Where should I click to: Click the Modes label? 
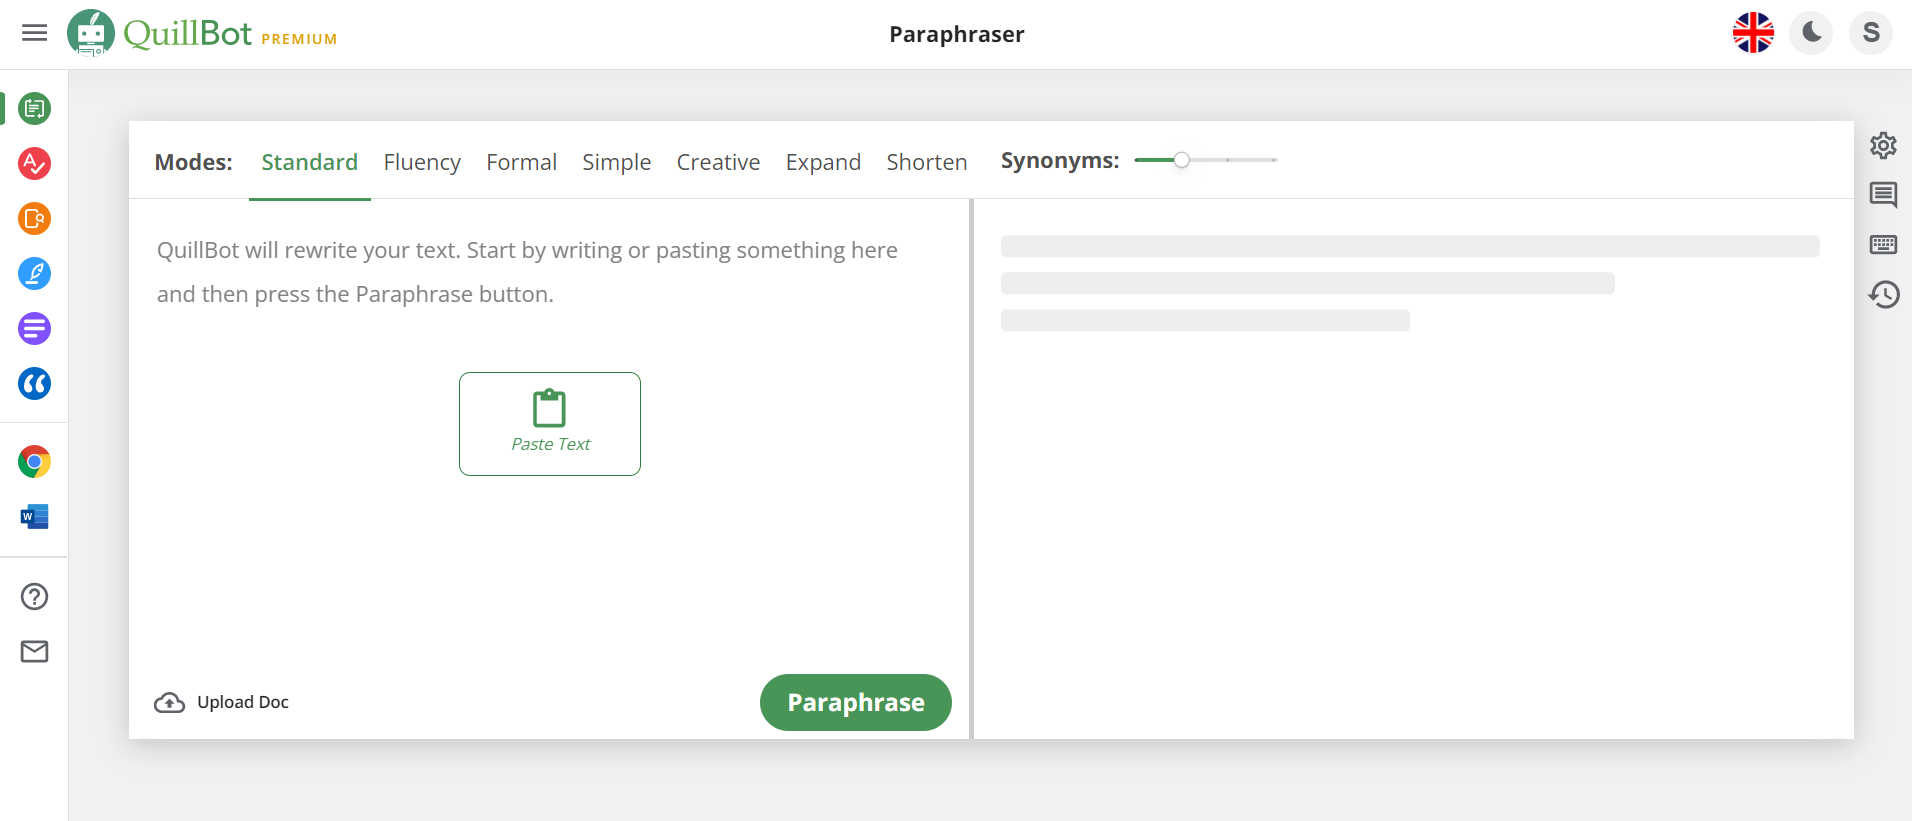(x=193, y=162)
